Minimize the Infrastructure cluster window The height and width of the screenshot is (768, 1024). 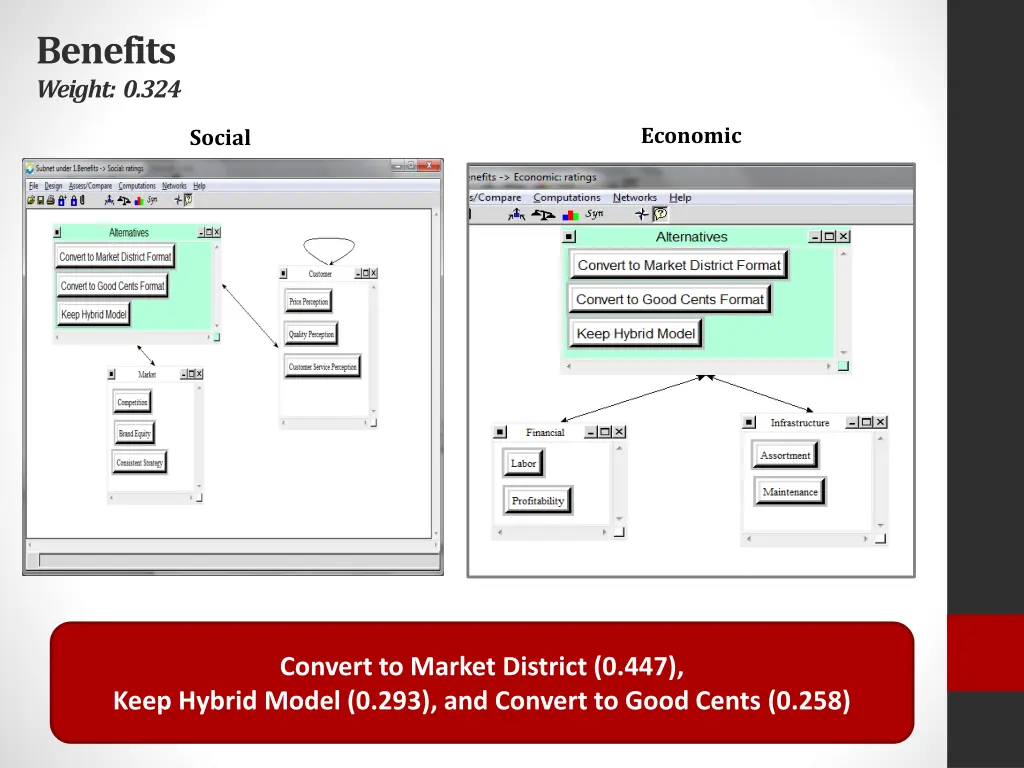(853, 423)
